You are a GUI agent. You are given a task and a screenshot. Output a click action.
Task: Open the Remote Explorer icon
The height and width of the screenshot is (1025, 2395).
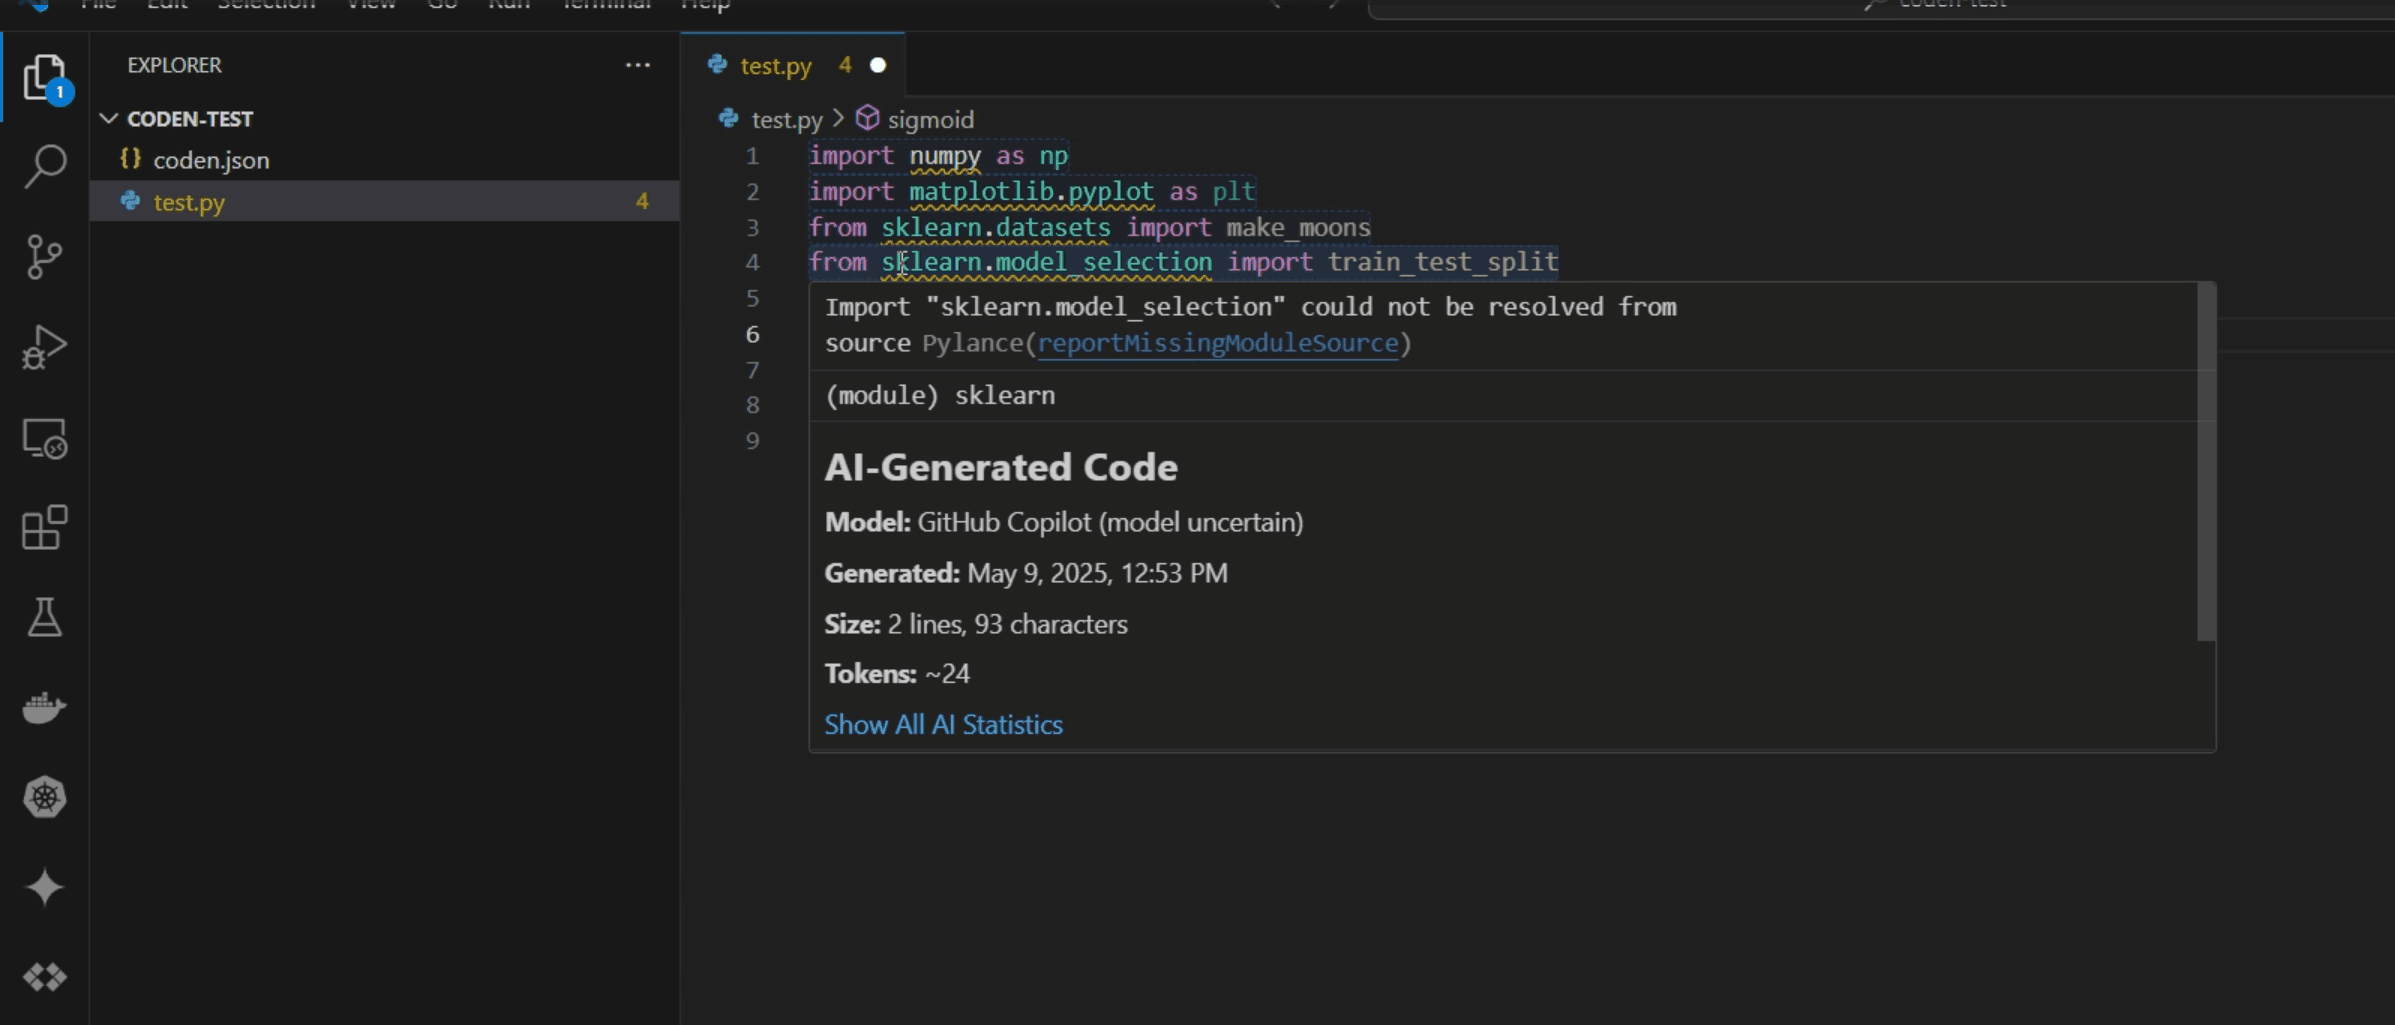(45, 438)
